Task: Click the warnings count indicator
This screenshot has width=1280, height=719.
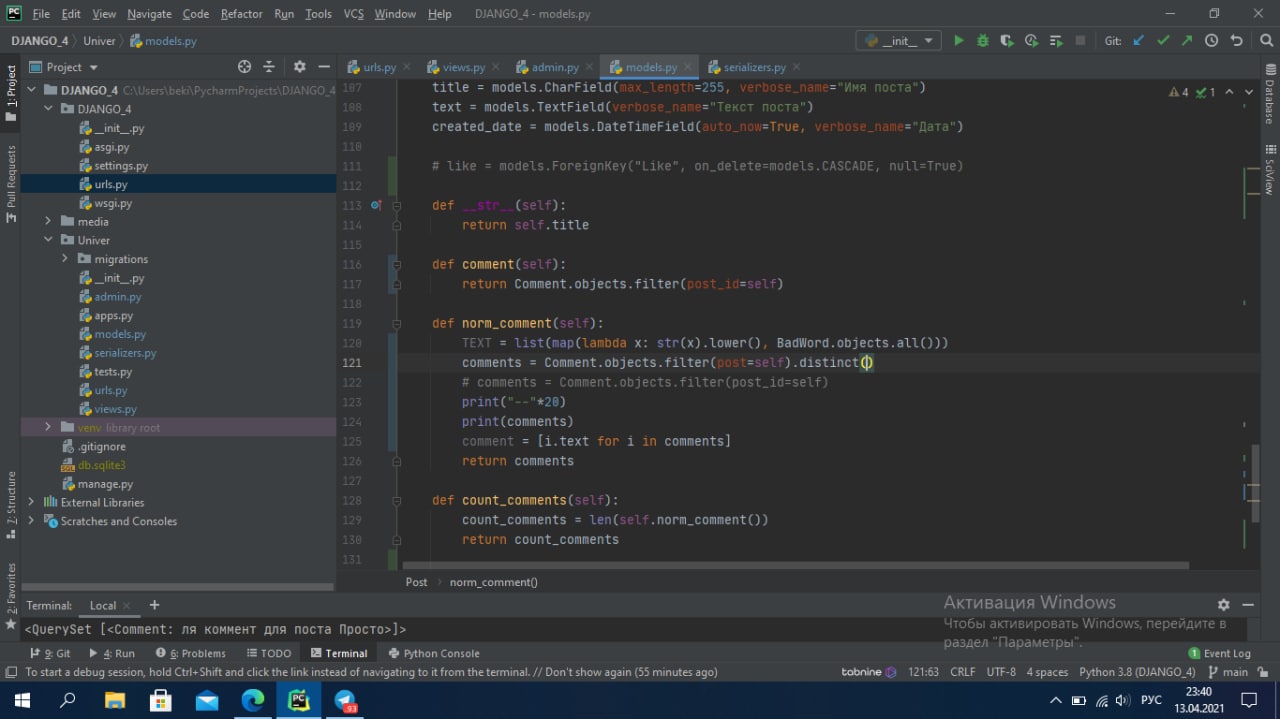Action: 1179,92
